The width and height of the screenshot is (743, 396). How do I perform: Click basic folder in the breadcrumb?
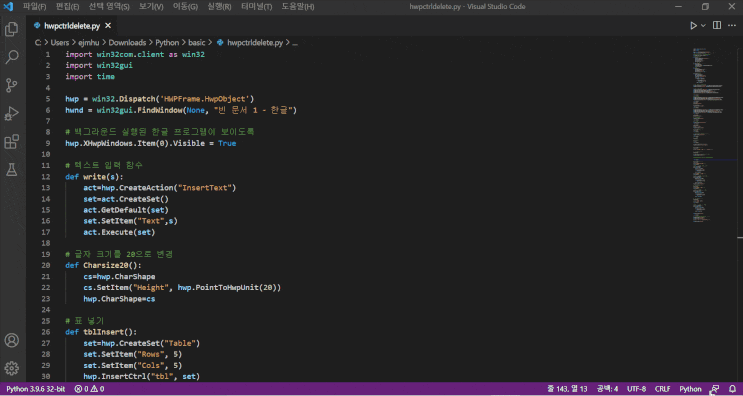tap(197, 43)
